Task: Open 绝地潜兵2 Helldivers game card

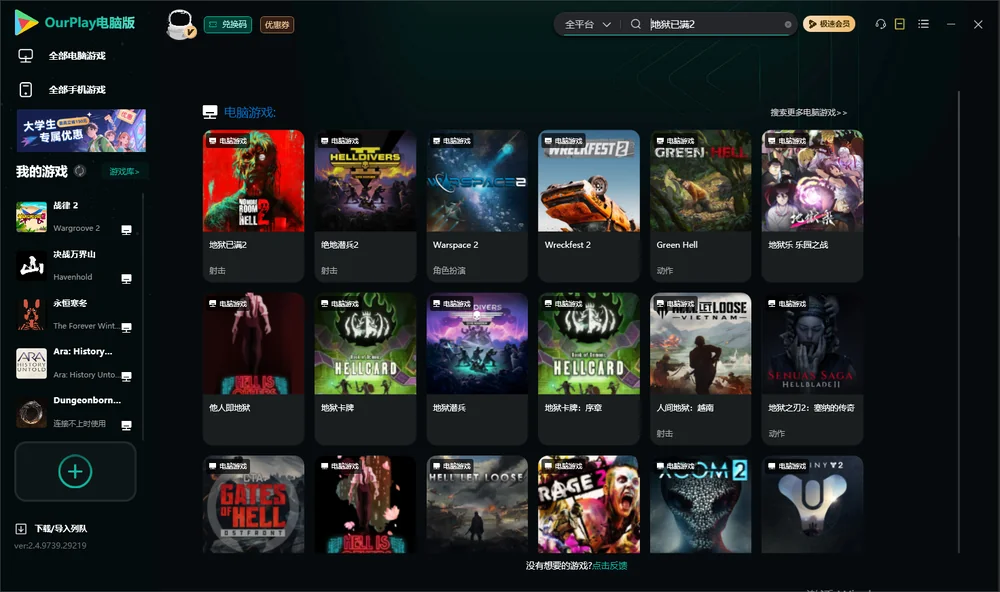Action: click(365, 205)
